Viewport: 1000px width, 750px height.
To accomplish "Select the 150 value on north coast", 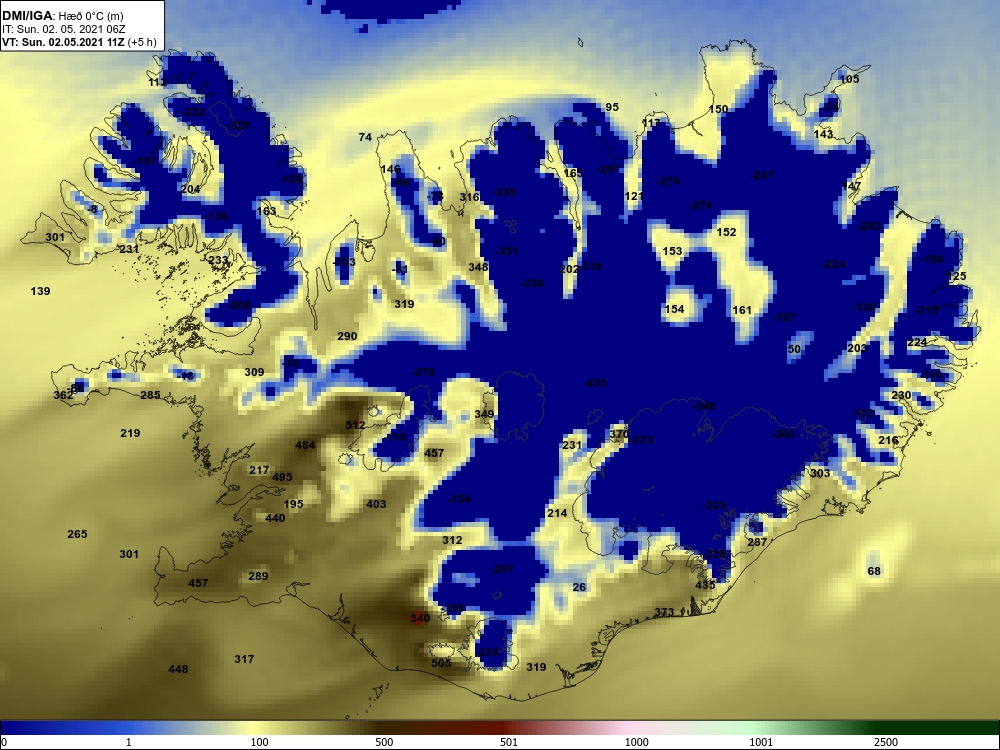I will tap(718, 109).
